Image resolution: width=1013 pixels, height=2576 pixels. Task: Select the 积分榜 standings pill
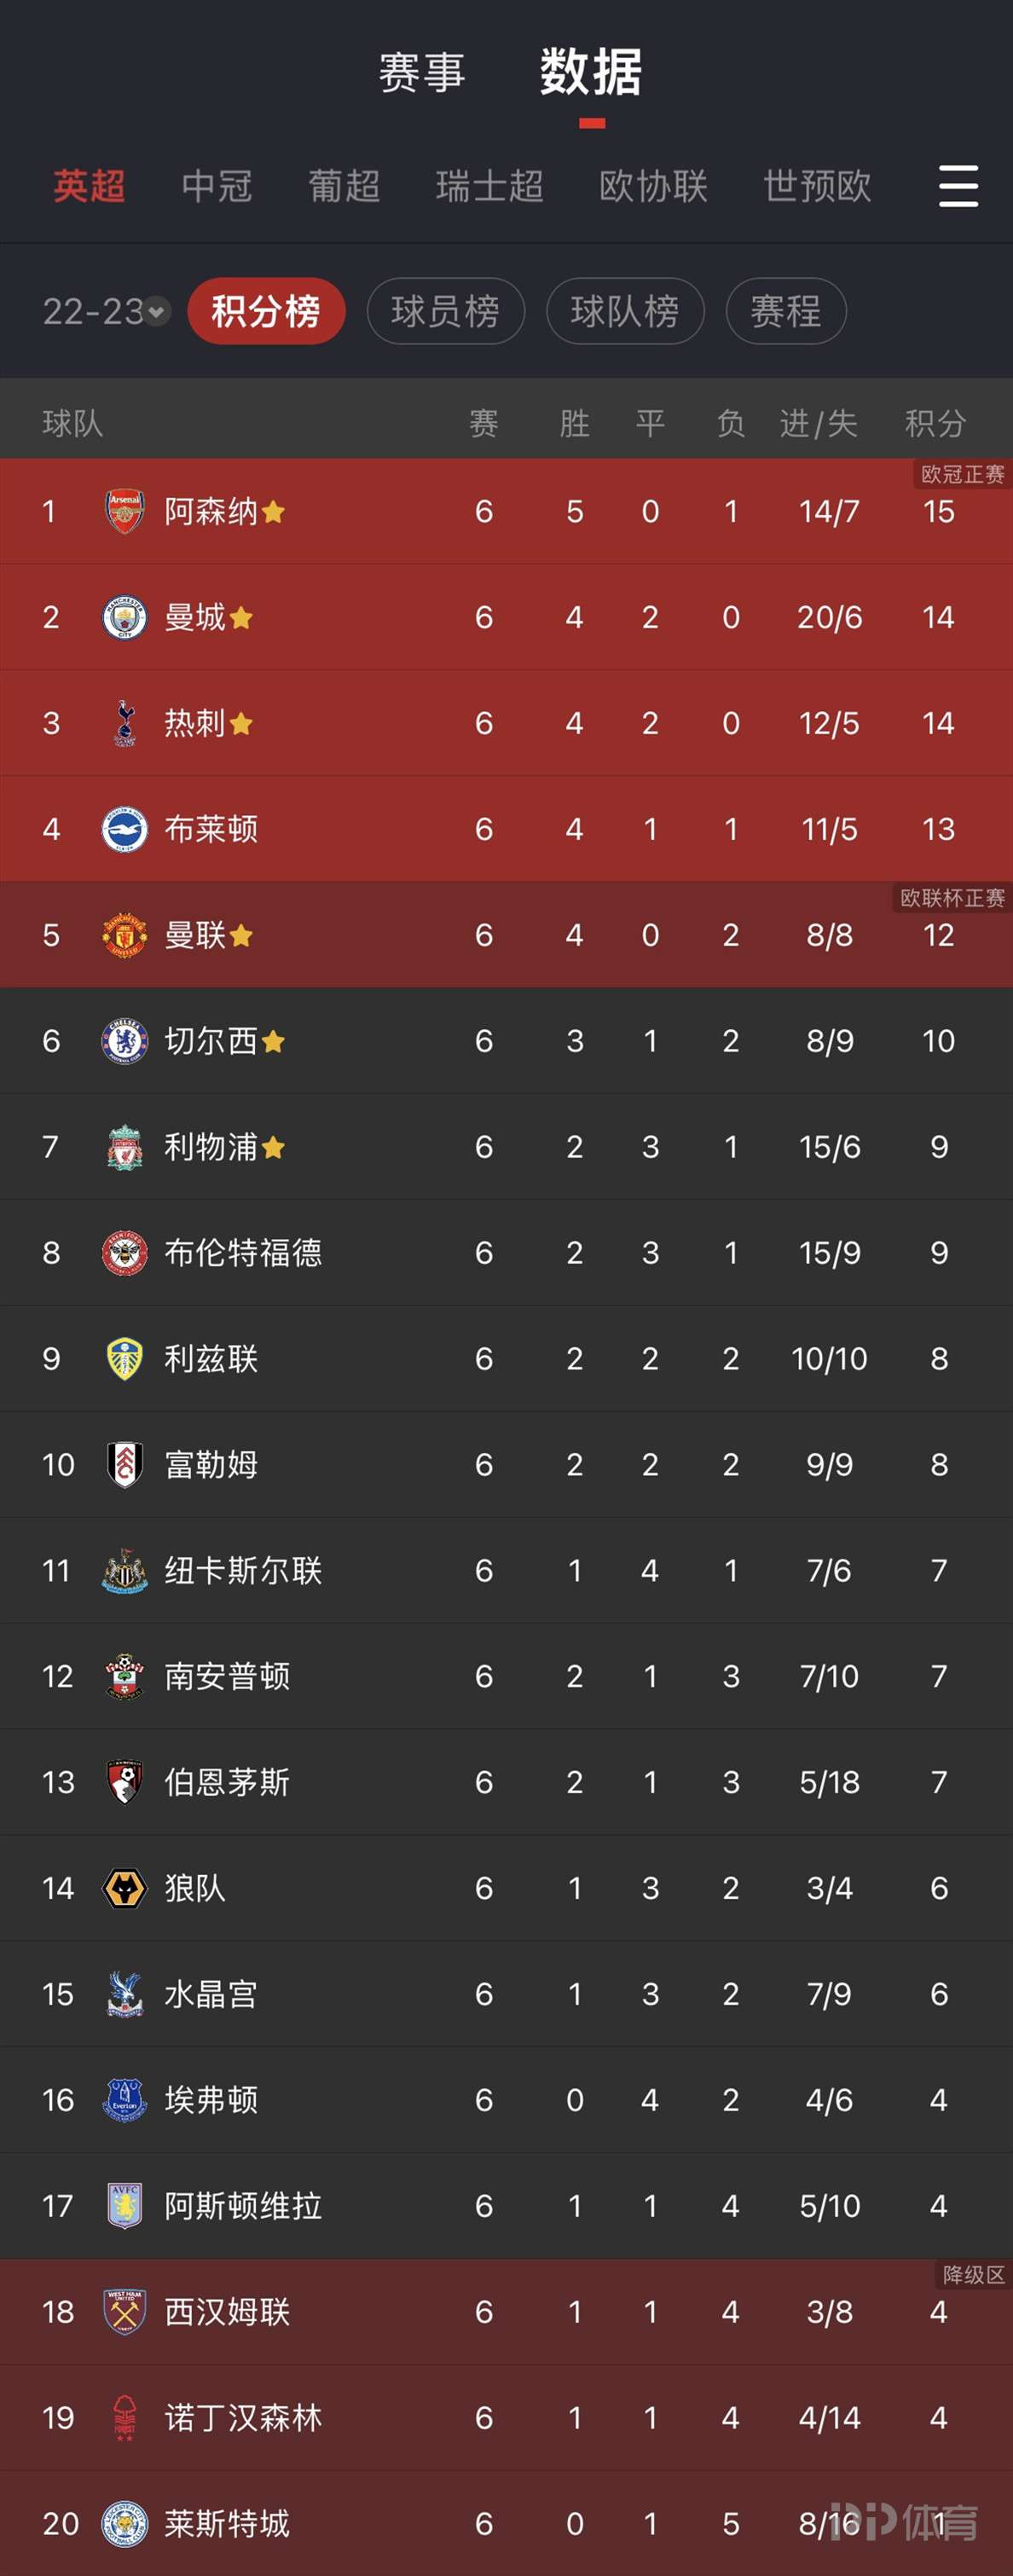coord(266,312)
